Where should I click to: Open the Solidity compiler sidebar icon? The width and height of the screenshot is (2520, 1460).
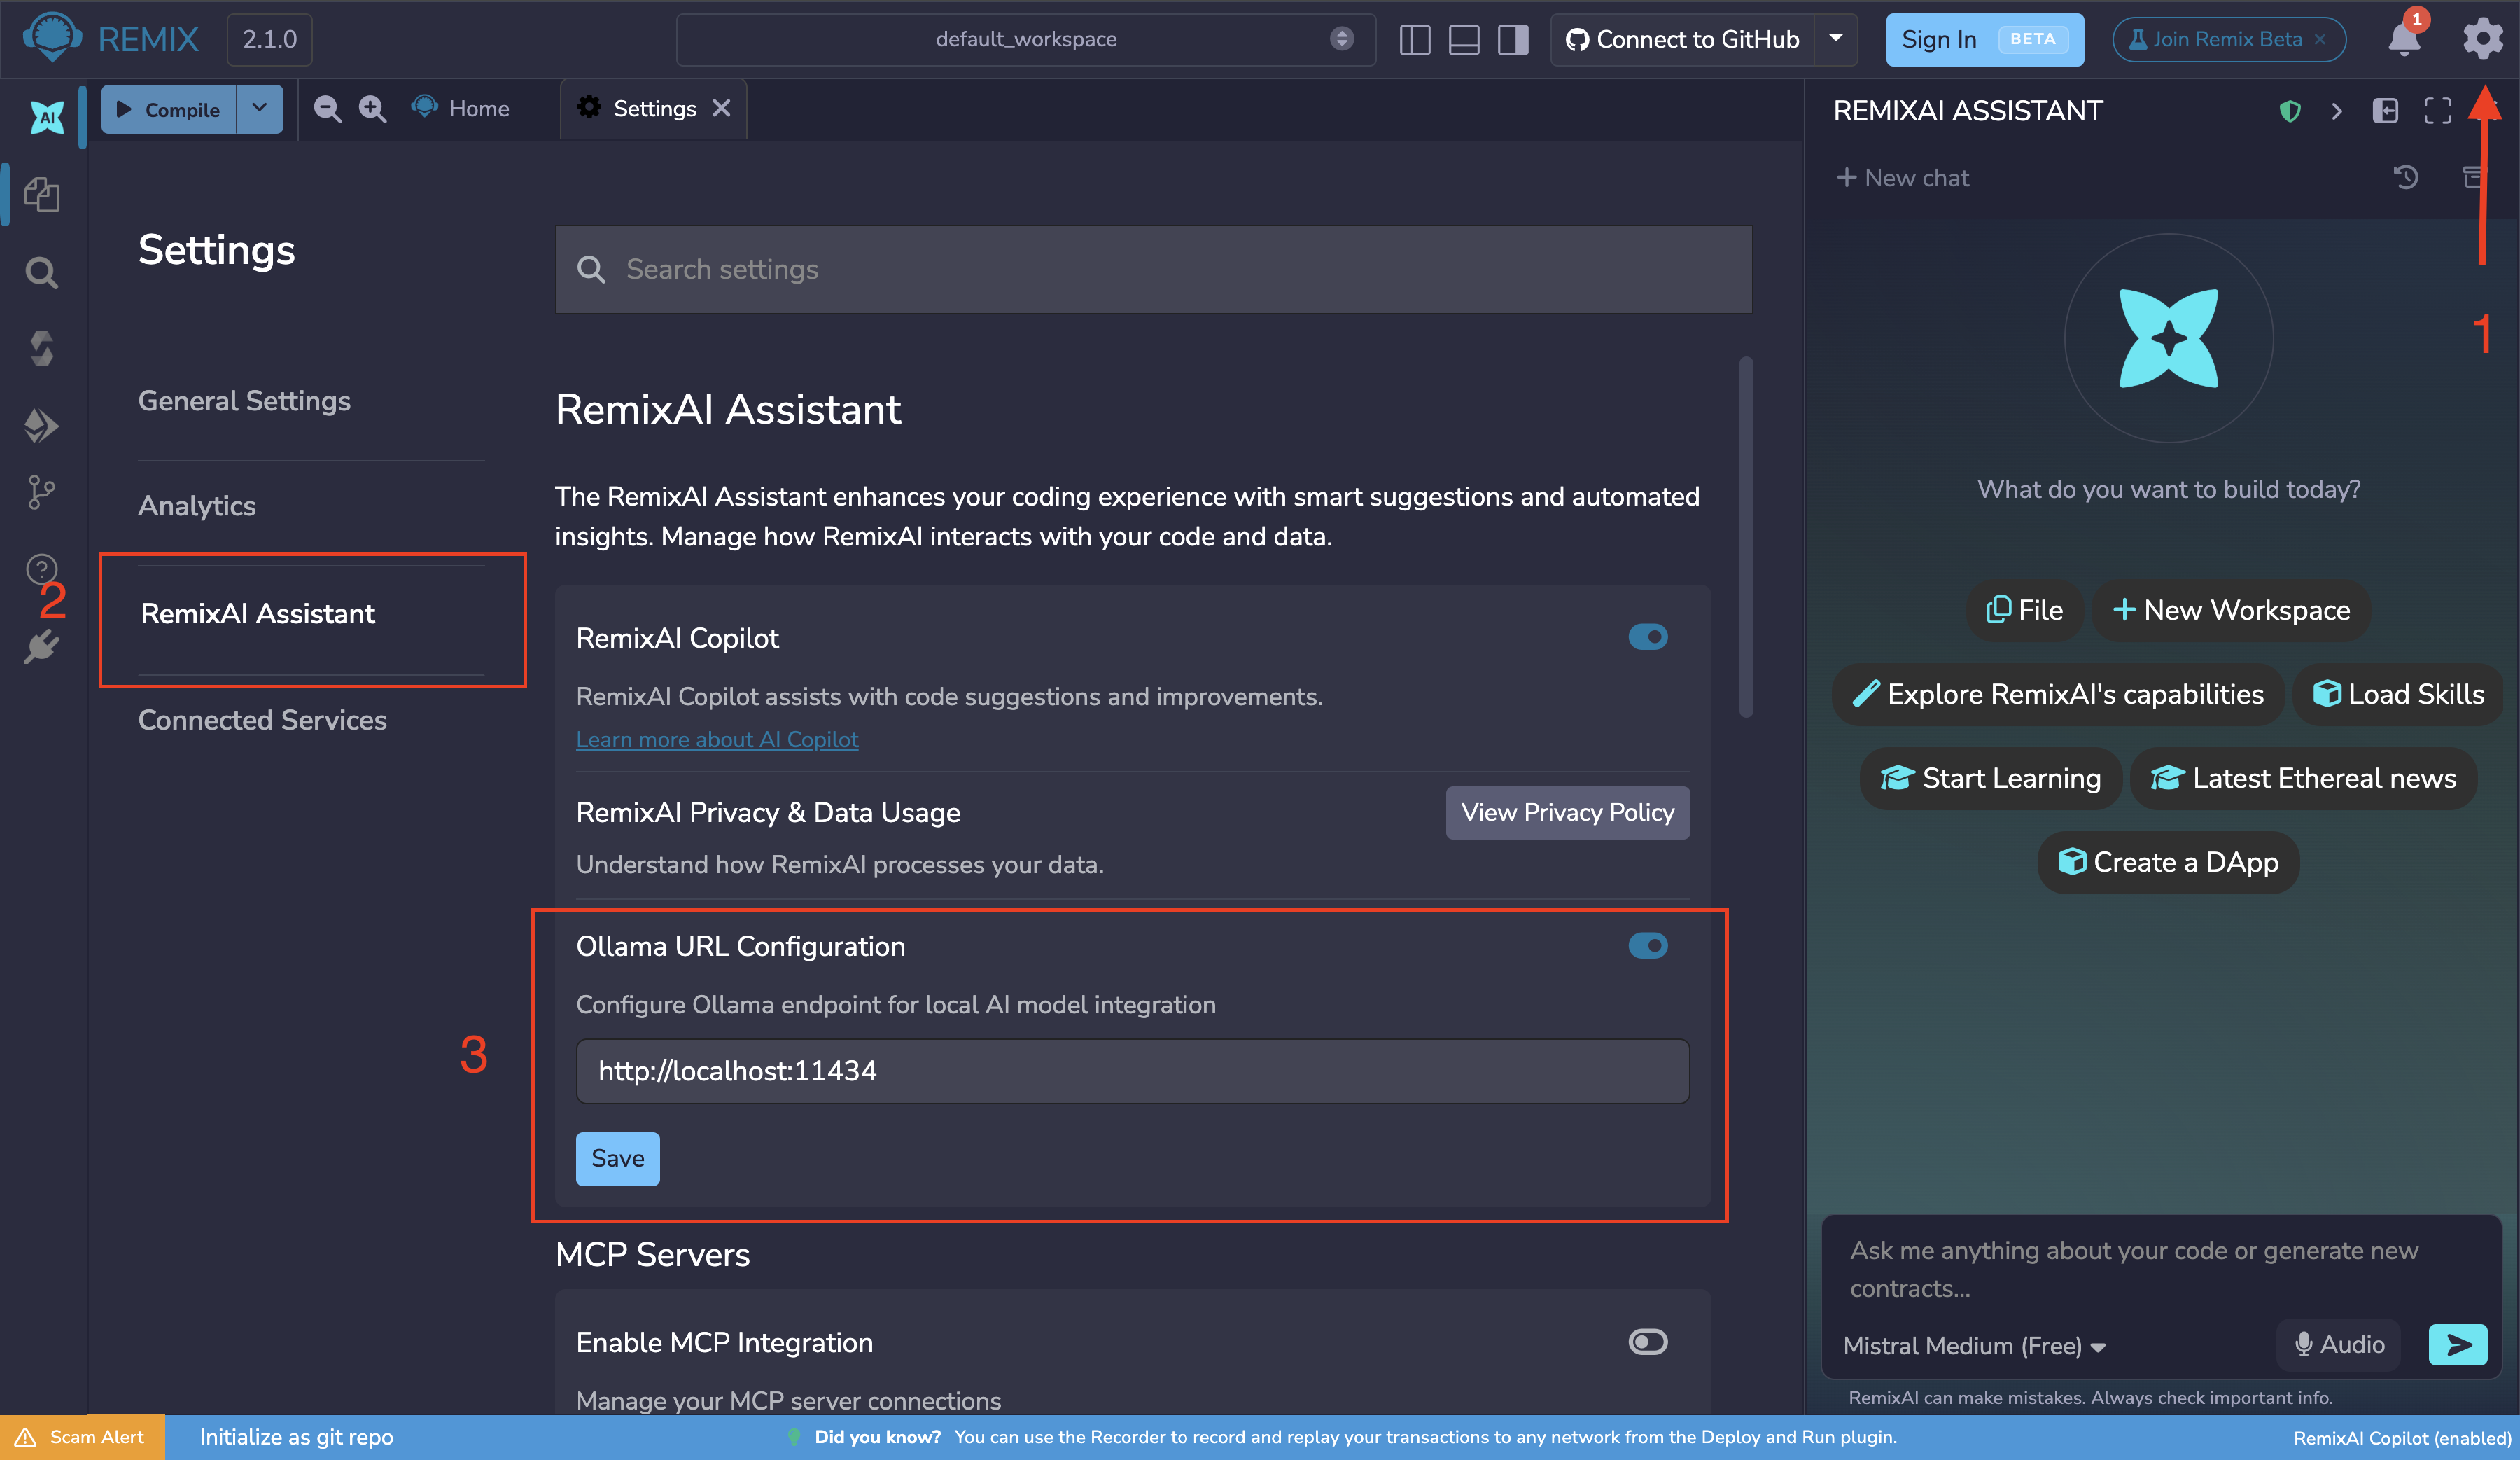(x=42, y=349)
